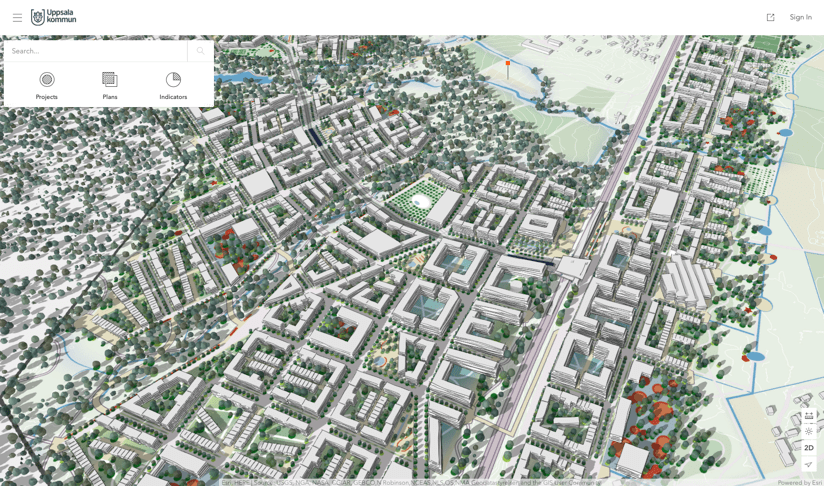The width and height of the screenshot is (824, 486).
Task: Open the daylight sun settings
Action: point(809,431)
